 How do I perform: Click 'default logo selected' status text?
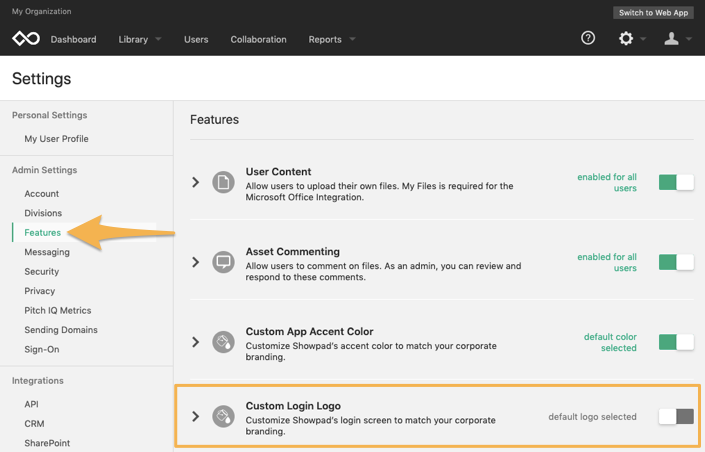tap(592, 417)
